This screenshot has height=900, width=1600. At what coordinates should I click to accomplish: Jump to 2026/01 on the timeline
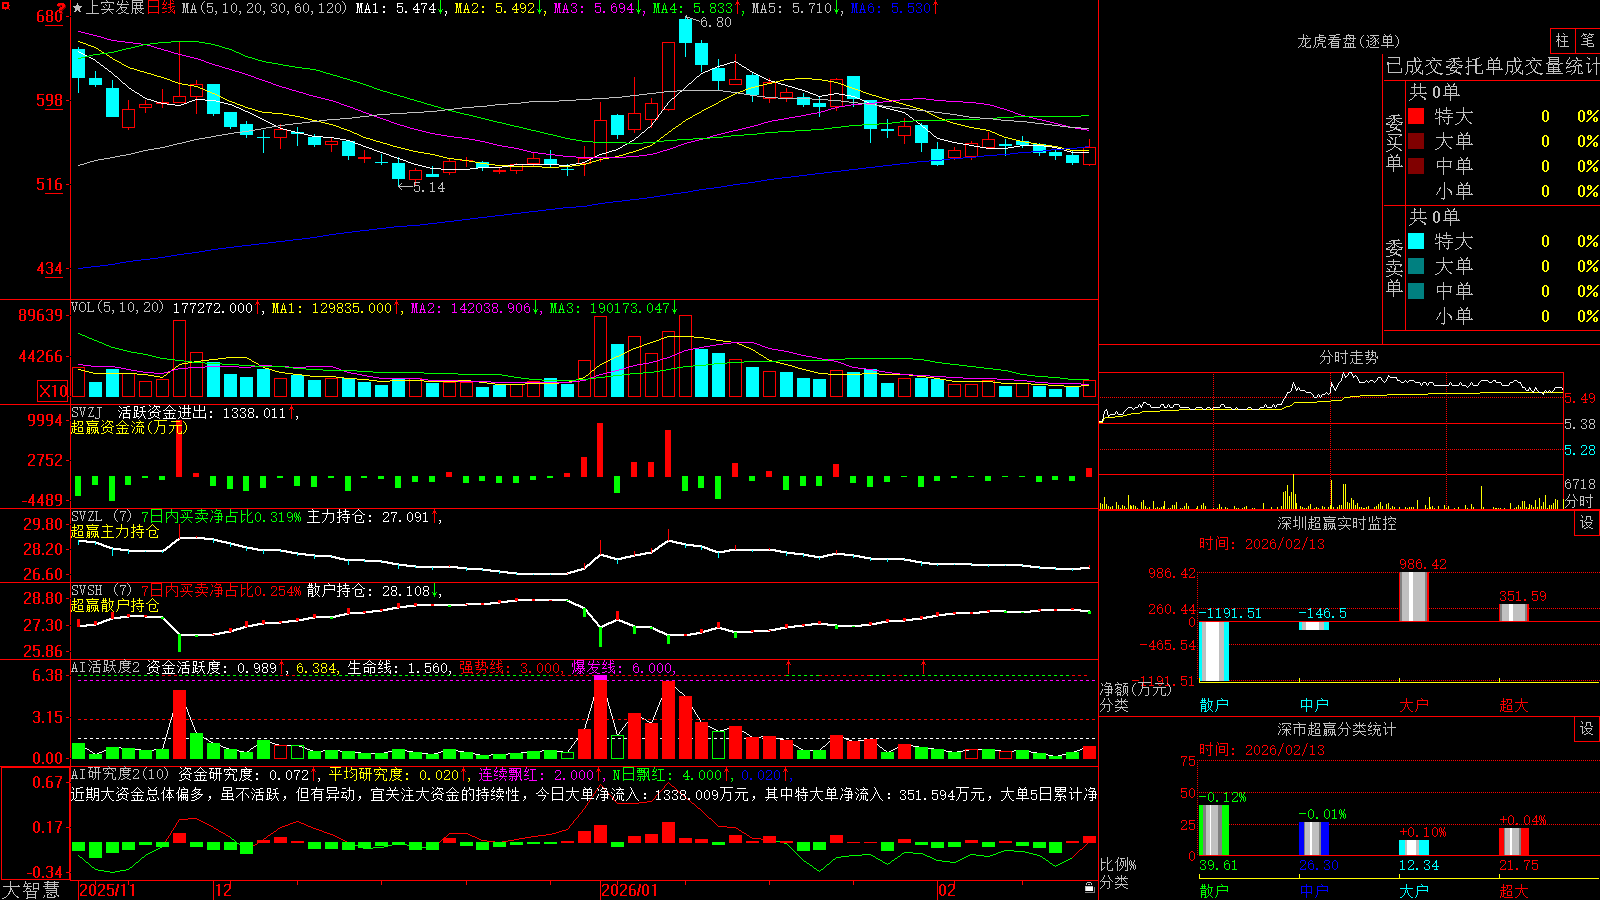(x=630, y=890)
